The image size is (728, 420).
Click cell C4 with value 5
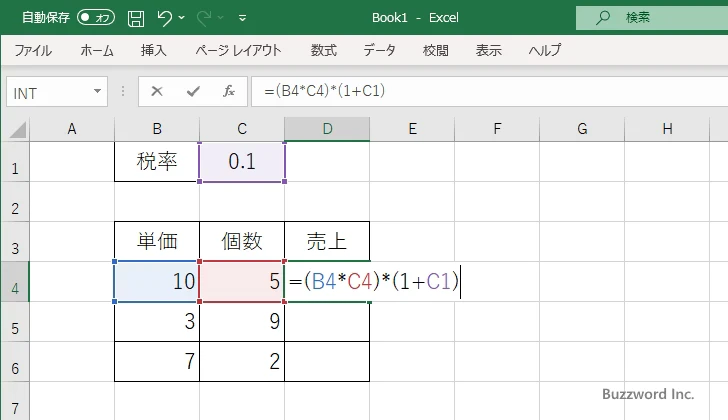(x=242, y=282)
